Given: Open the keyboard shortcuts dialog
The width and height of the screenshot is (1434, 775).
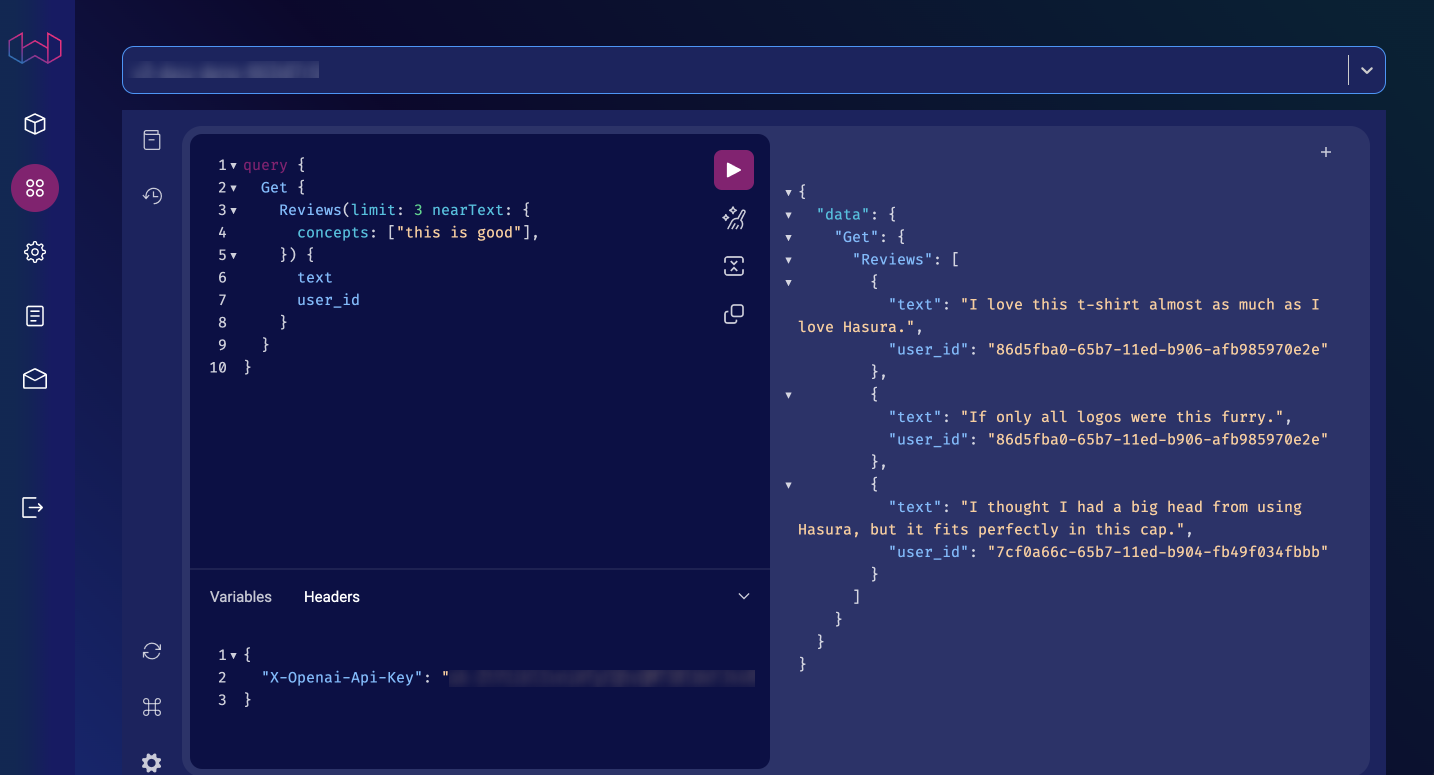Looking at the screenshot, I should coord(152,707).
